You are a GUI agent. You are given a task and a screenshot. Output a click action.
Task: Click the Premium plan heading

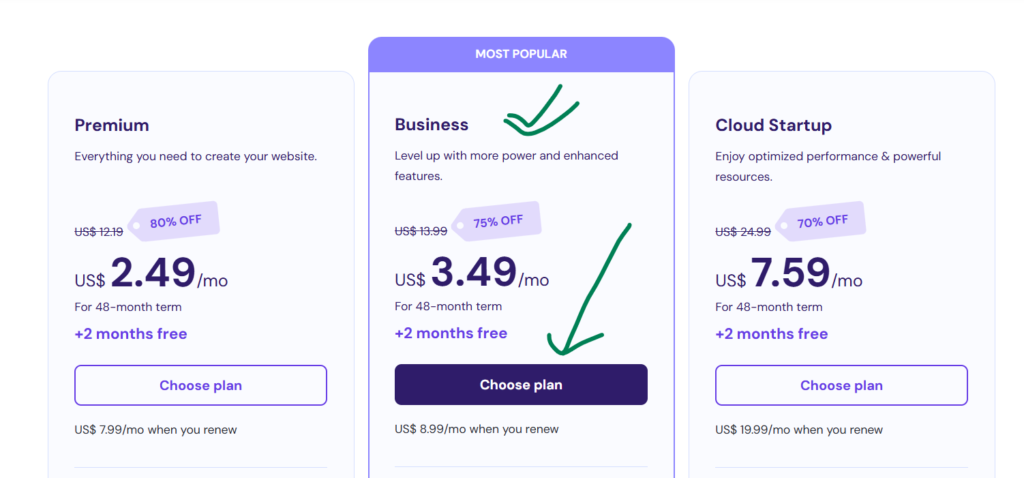point(112,125)
